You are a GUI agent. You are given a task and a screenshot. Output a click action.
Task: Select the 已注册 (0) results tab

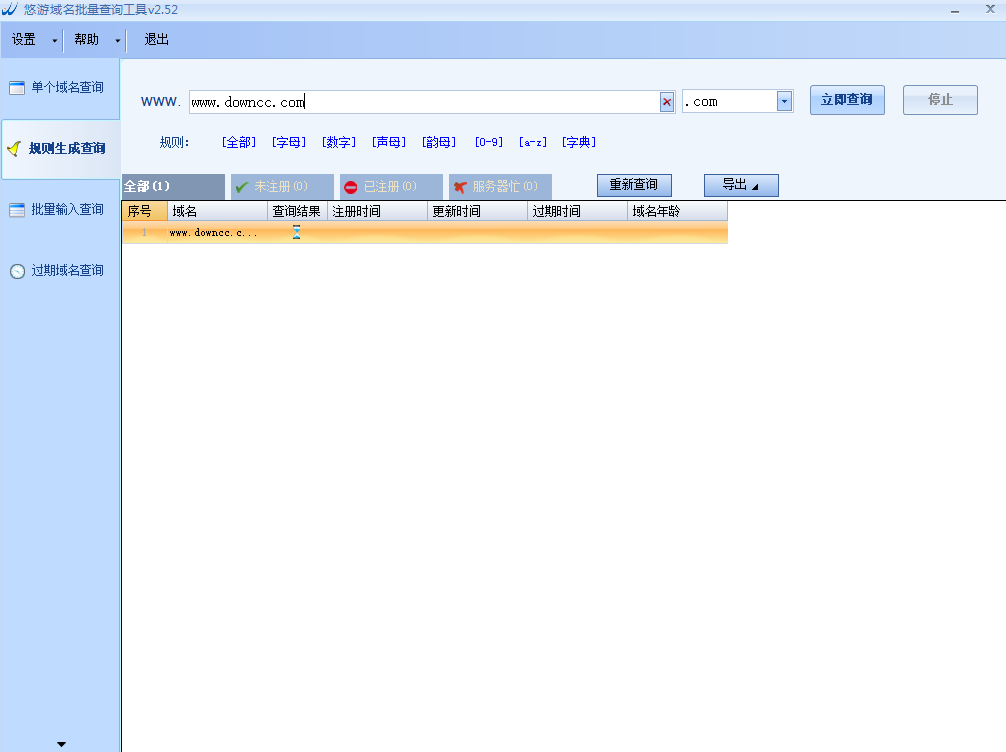coord(391,187)
